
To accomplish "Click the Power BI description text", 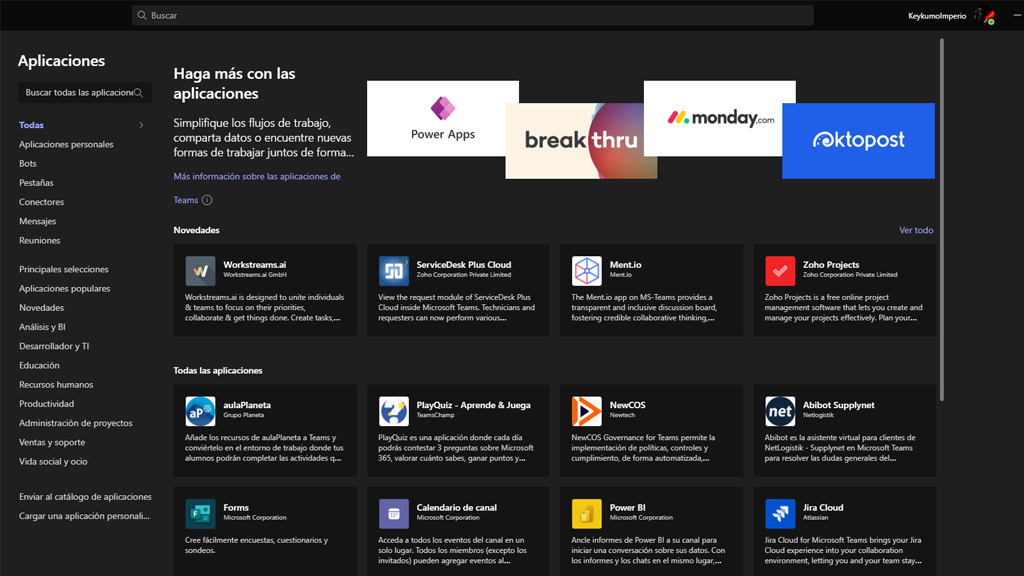I will click(x=648, y=551).
